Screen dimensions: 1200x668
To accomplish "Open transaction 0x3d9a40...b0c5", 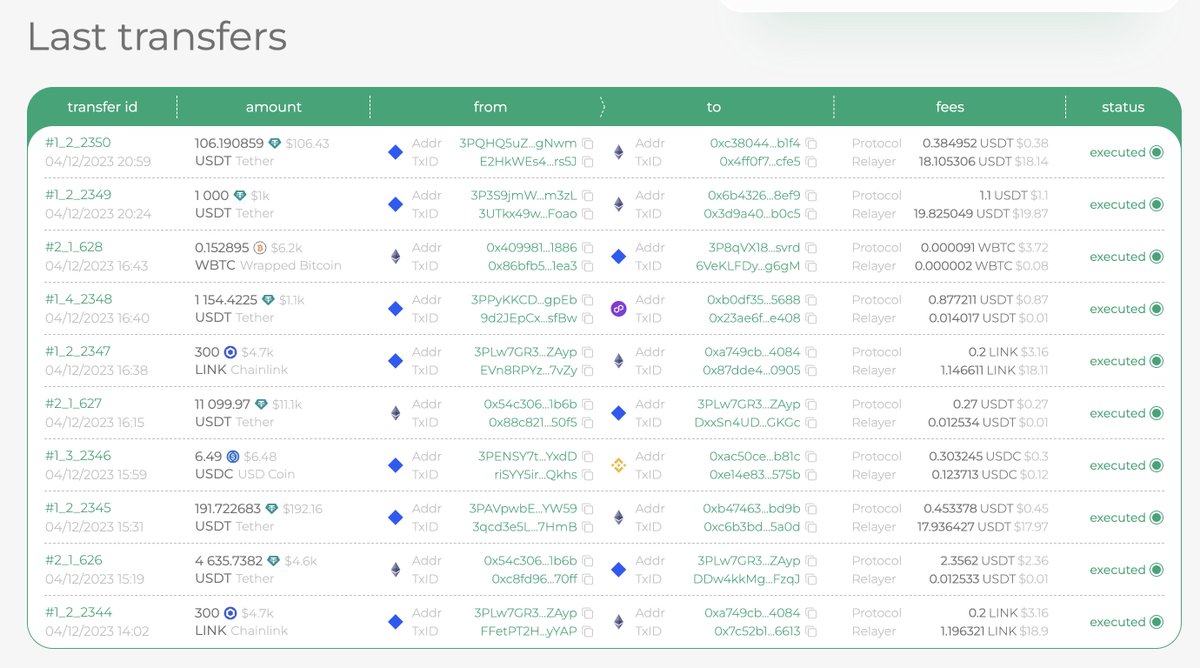I will point(753,214).
